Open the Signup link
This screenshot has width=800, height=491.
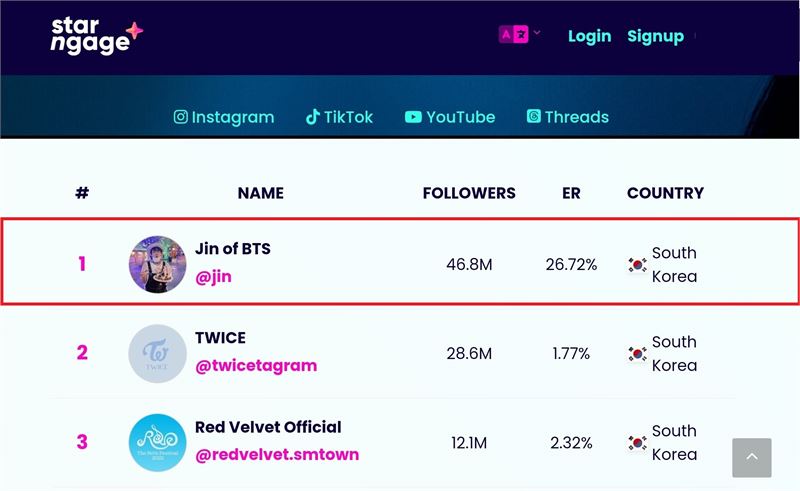(x=656, y=36)
